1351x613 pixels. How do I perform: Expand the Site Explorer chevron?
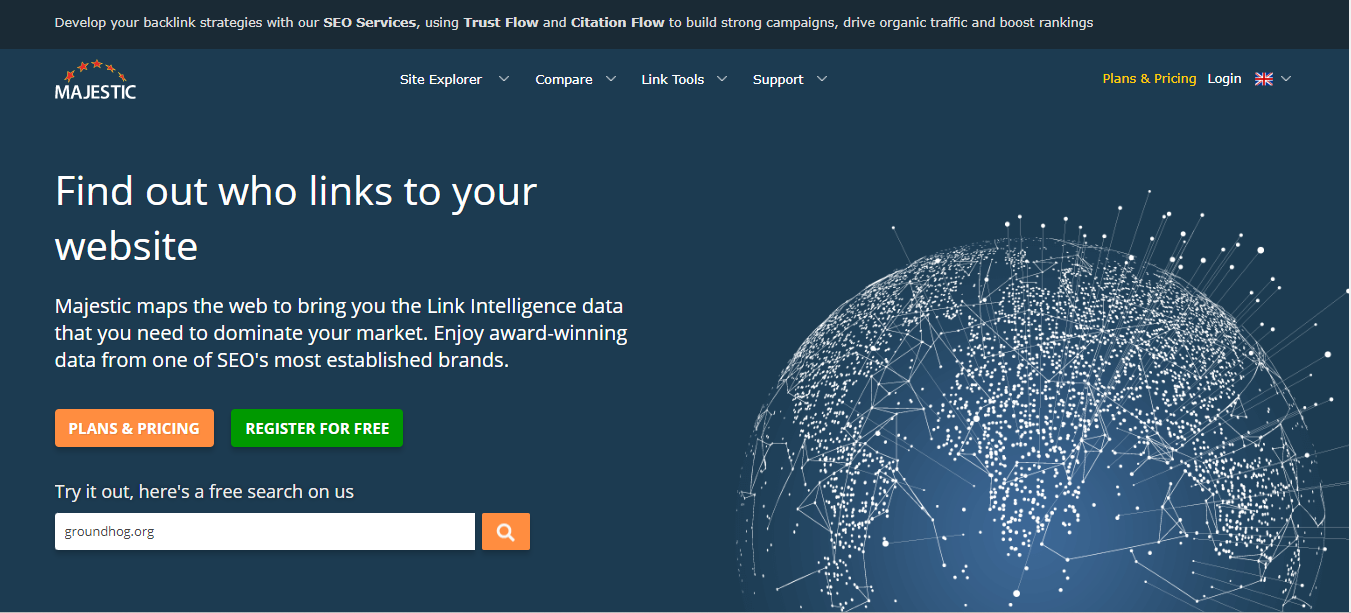[504, 79]
